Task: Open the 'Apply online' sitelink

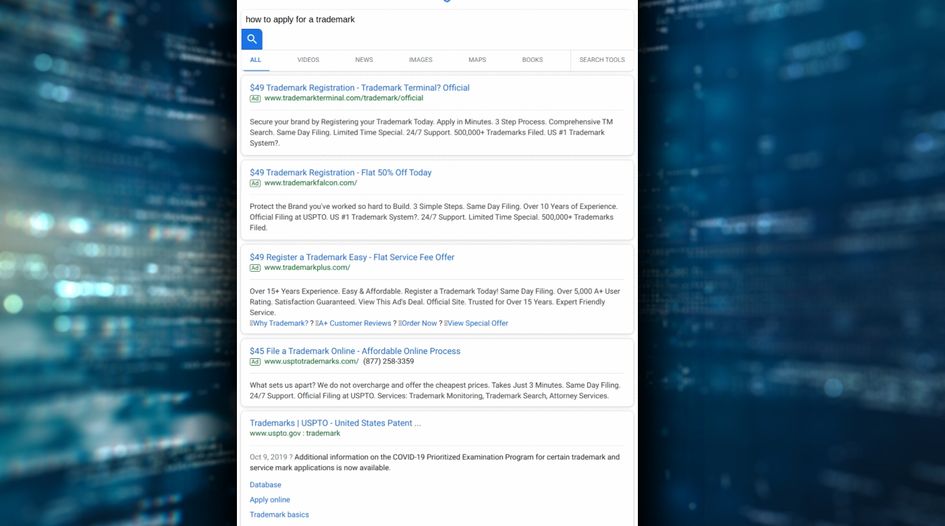Action: coord(269,499)
